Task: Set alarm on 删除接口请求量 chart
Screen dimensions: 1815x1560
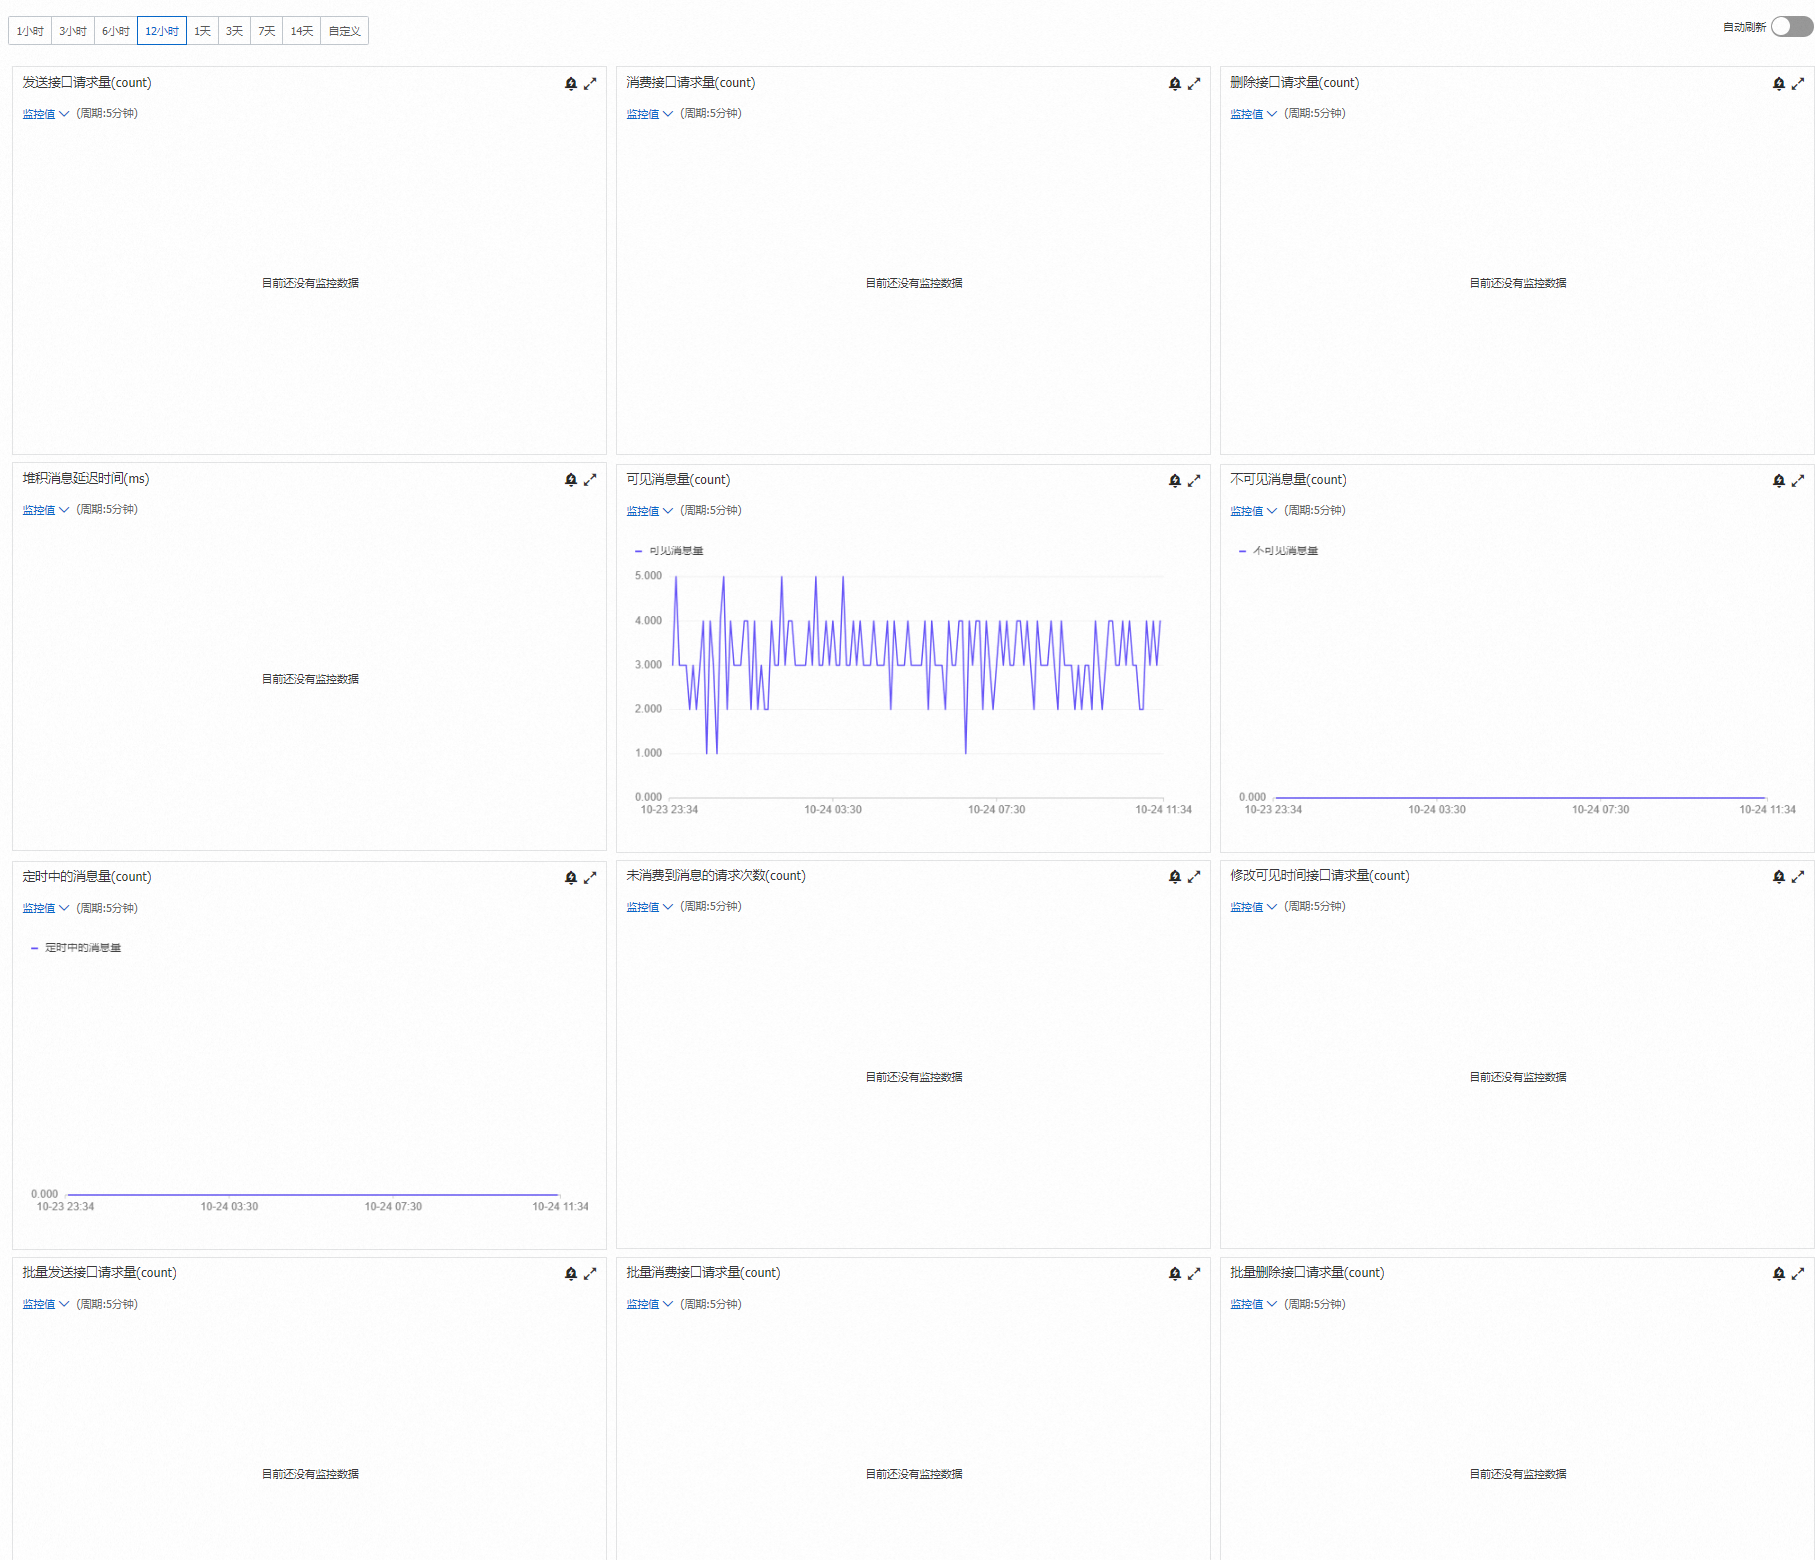Action: pyautogui.click(x=1779, y=84)
